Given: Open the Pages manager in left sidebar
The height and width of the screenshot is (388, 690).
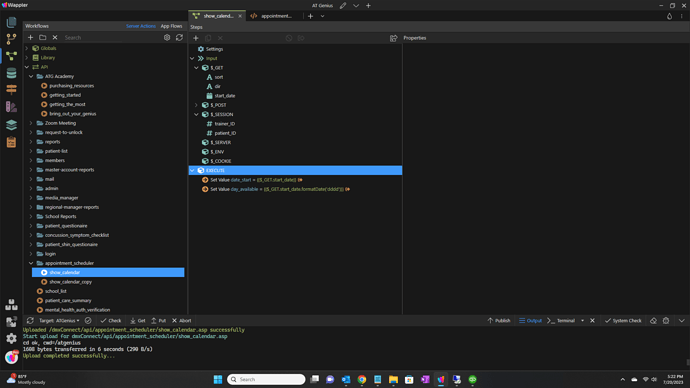Looking at the screenshot, I should [11, 22].
